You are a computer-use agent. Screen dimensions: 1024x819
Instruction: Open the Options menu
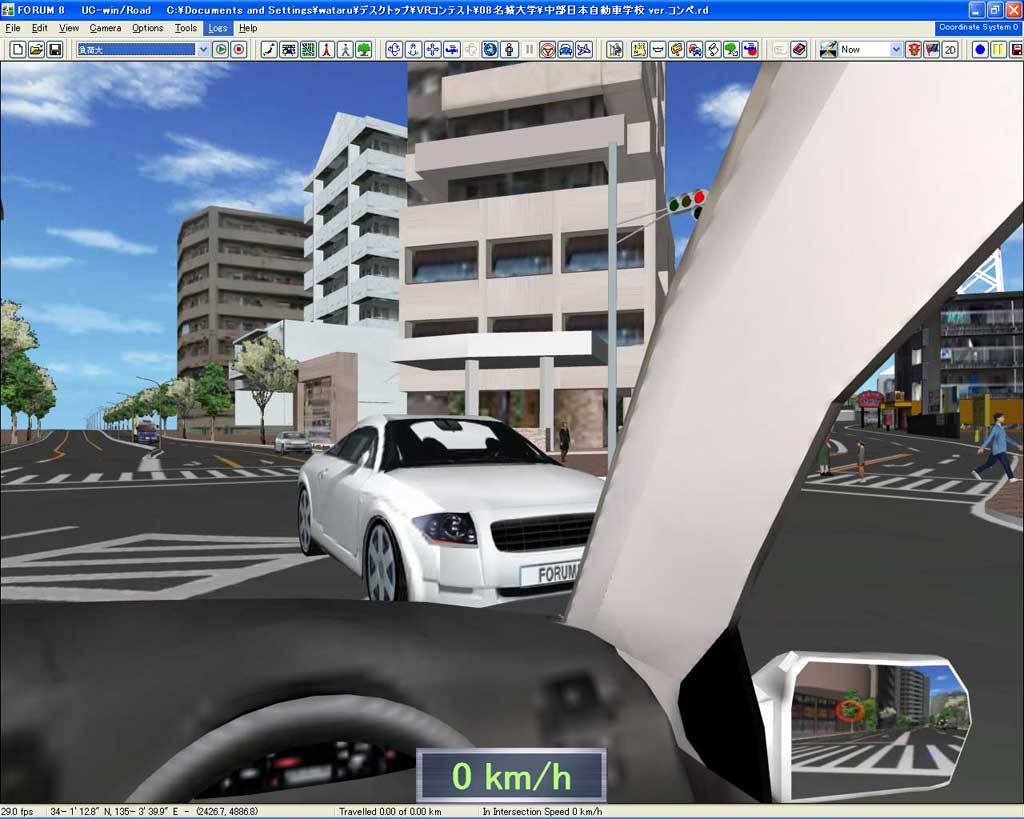coord(148,28)
